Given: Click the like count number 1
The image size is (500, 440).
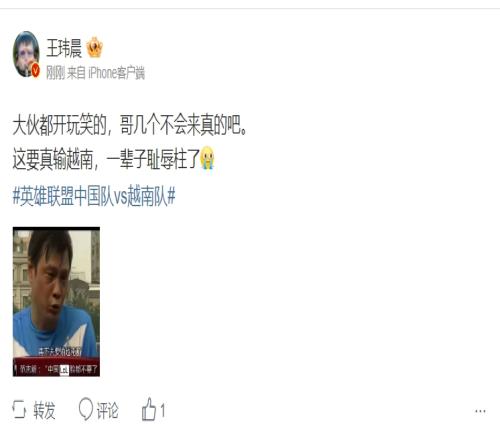Looking at the screenshot, I should point(162,410).
